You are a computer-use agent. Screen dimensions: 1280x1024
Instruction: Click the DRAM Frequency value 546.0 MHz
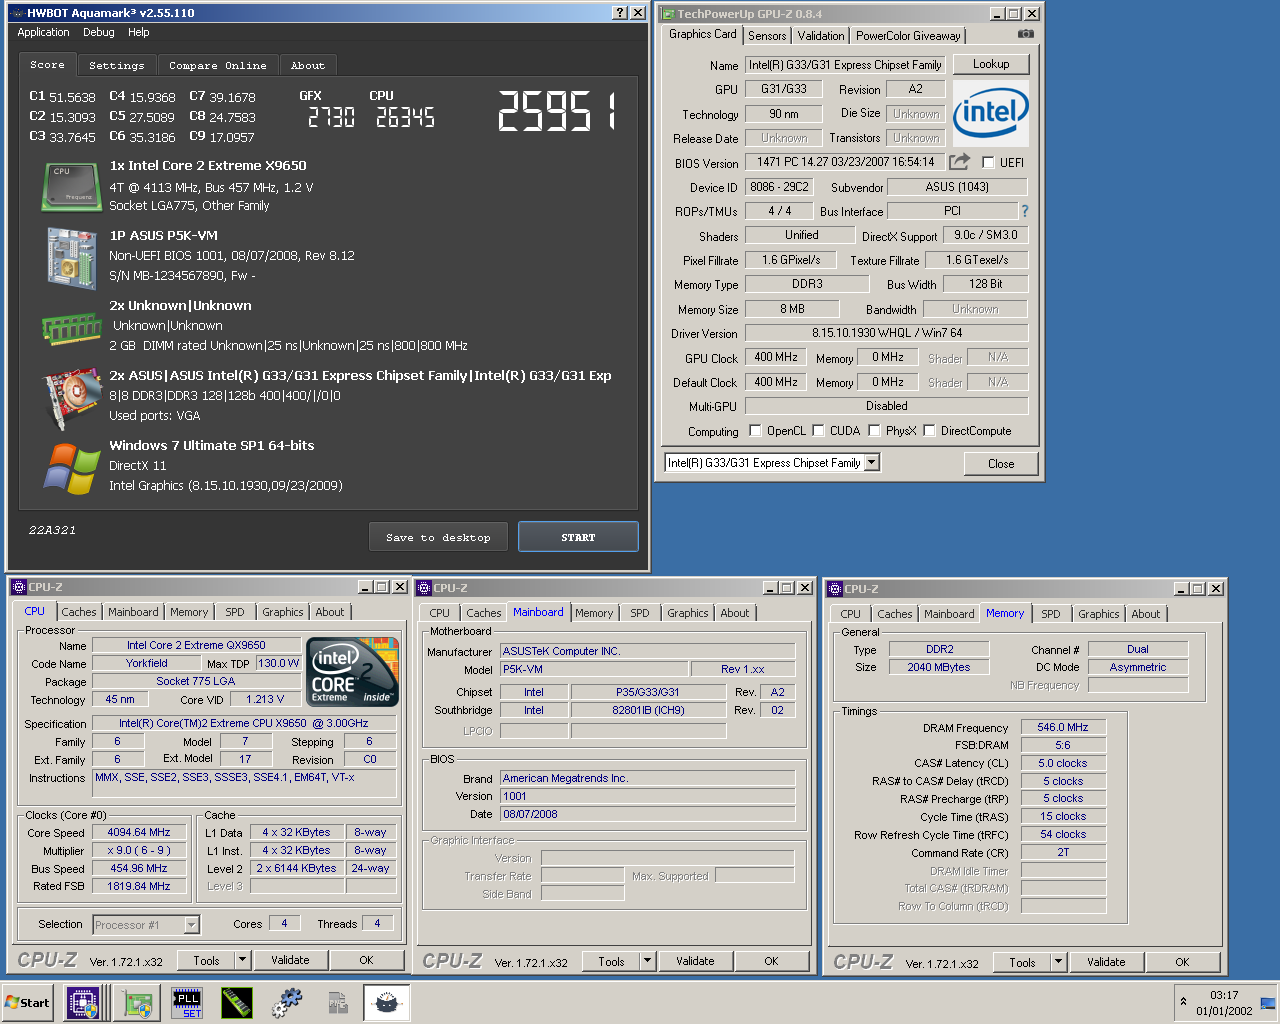[x=1063, y=727]
